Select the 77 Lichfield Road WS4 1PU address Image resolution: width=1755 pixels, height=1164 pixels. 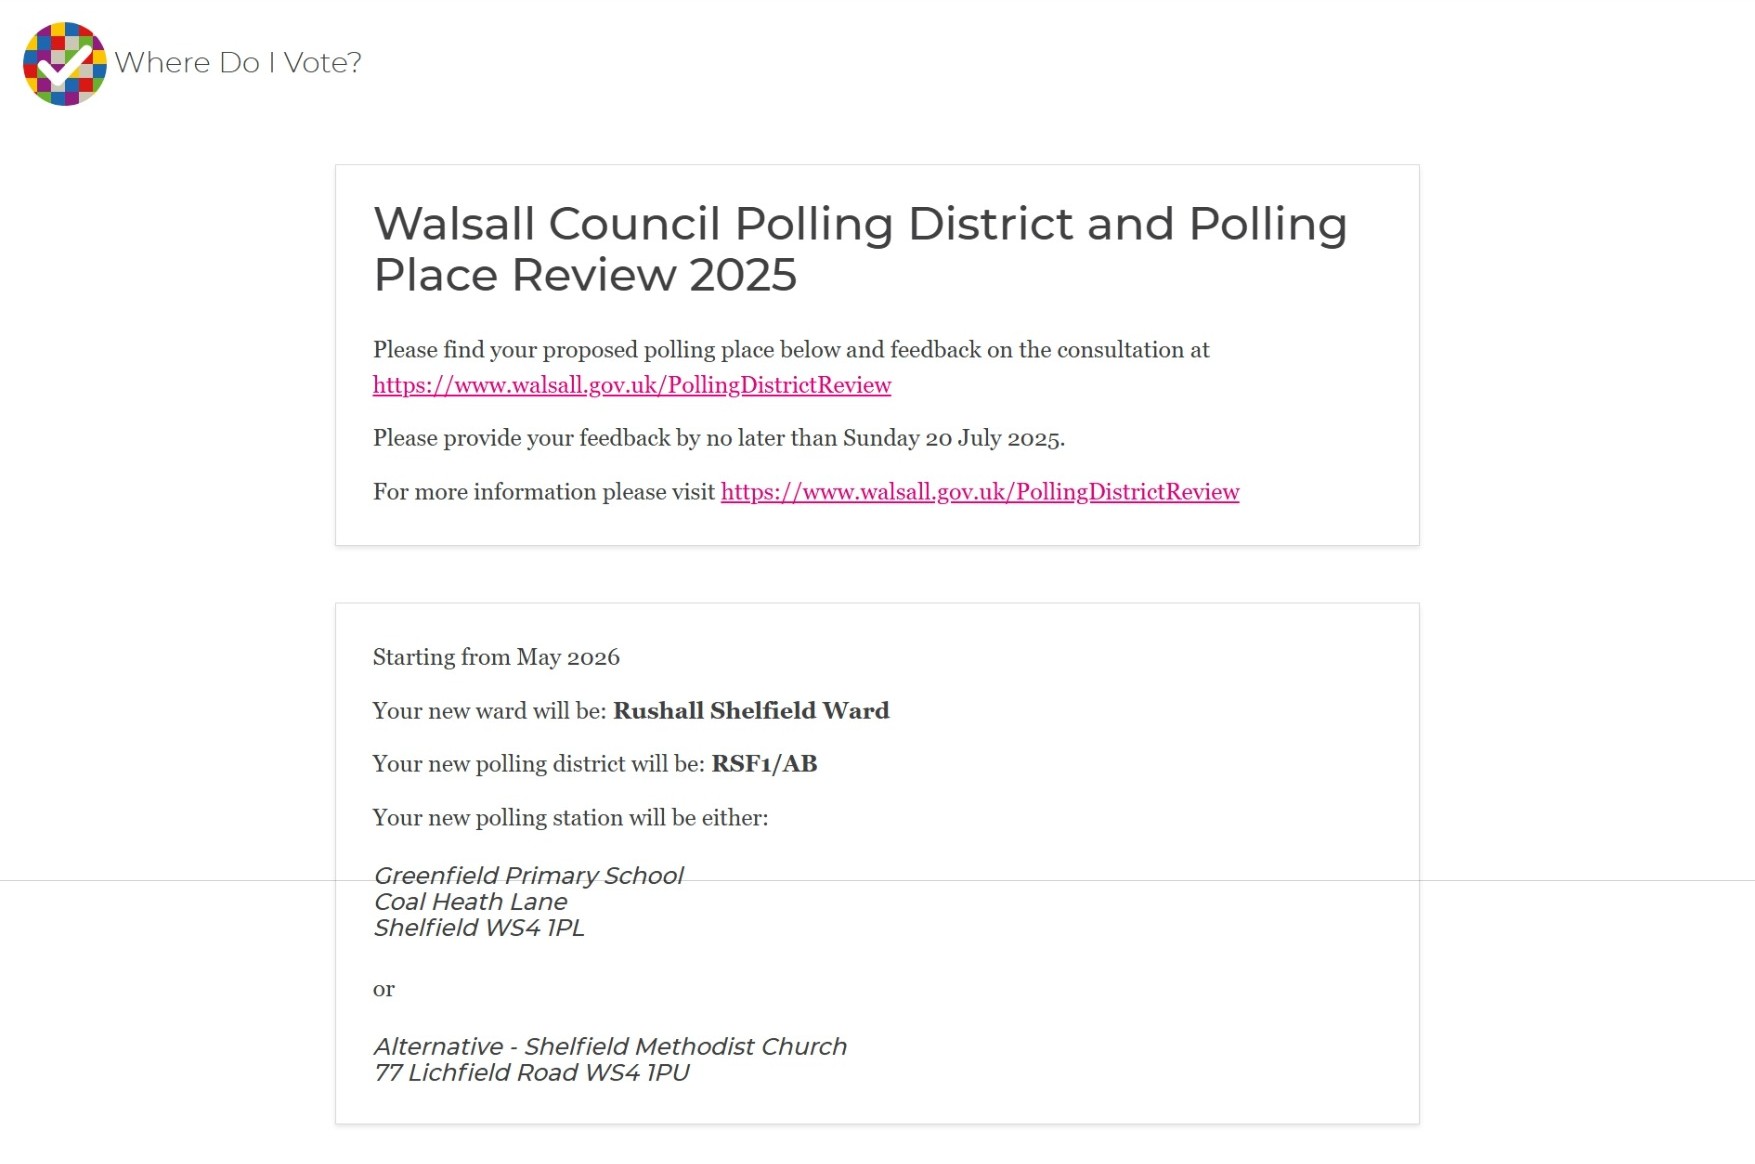click(531, 1073)
